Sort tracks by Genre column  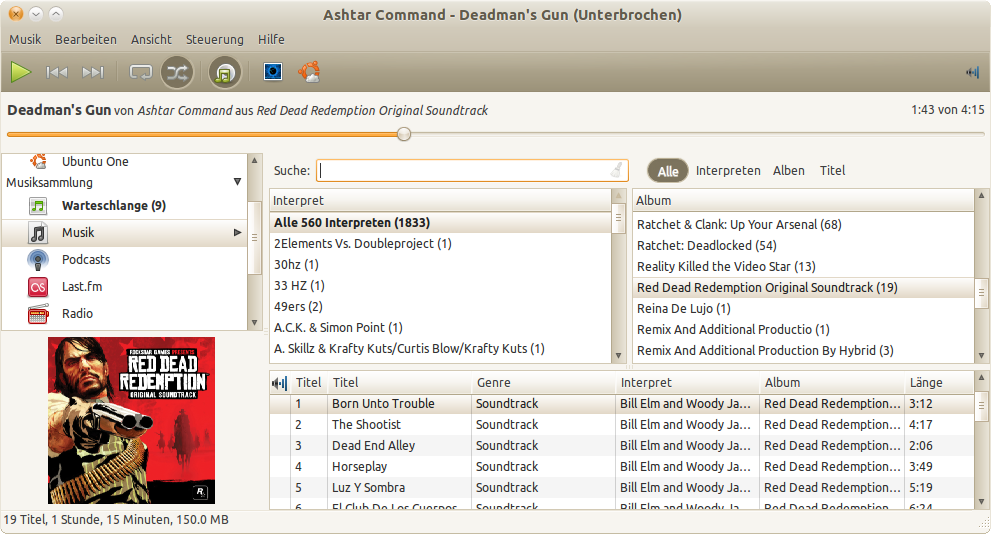pyautogui.click(x=543, y=382)
